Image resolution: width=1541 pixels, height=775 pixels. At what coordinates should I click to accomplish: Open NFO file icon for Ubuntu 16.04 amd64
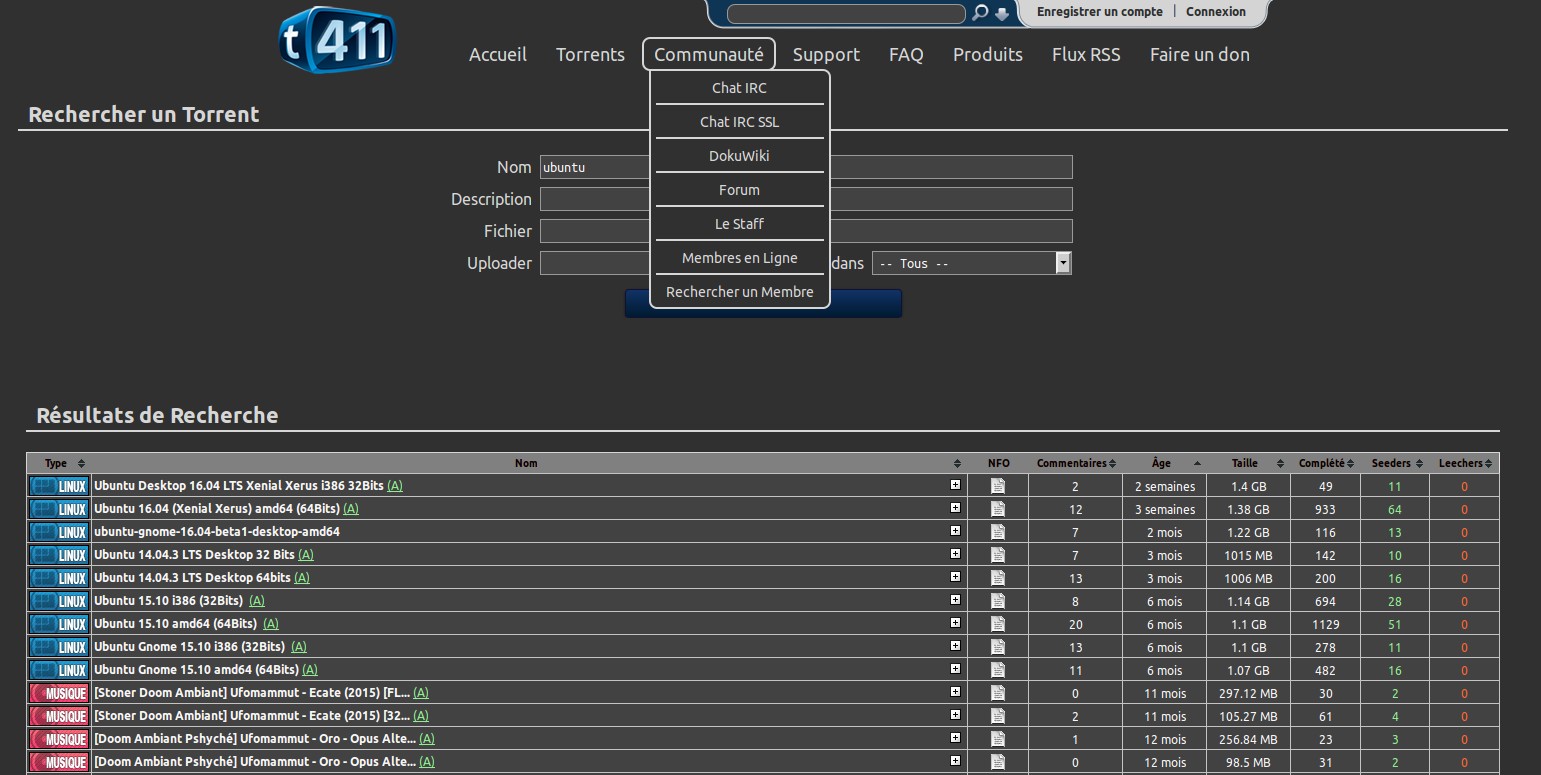coord(997,509)
